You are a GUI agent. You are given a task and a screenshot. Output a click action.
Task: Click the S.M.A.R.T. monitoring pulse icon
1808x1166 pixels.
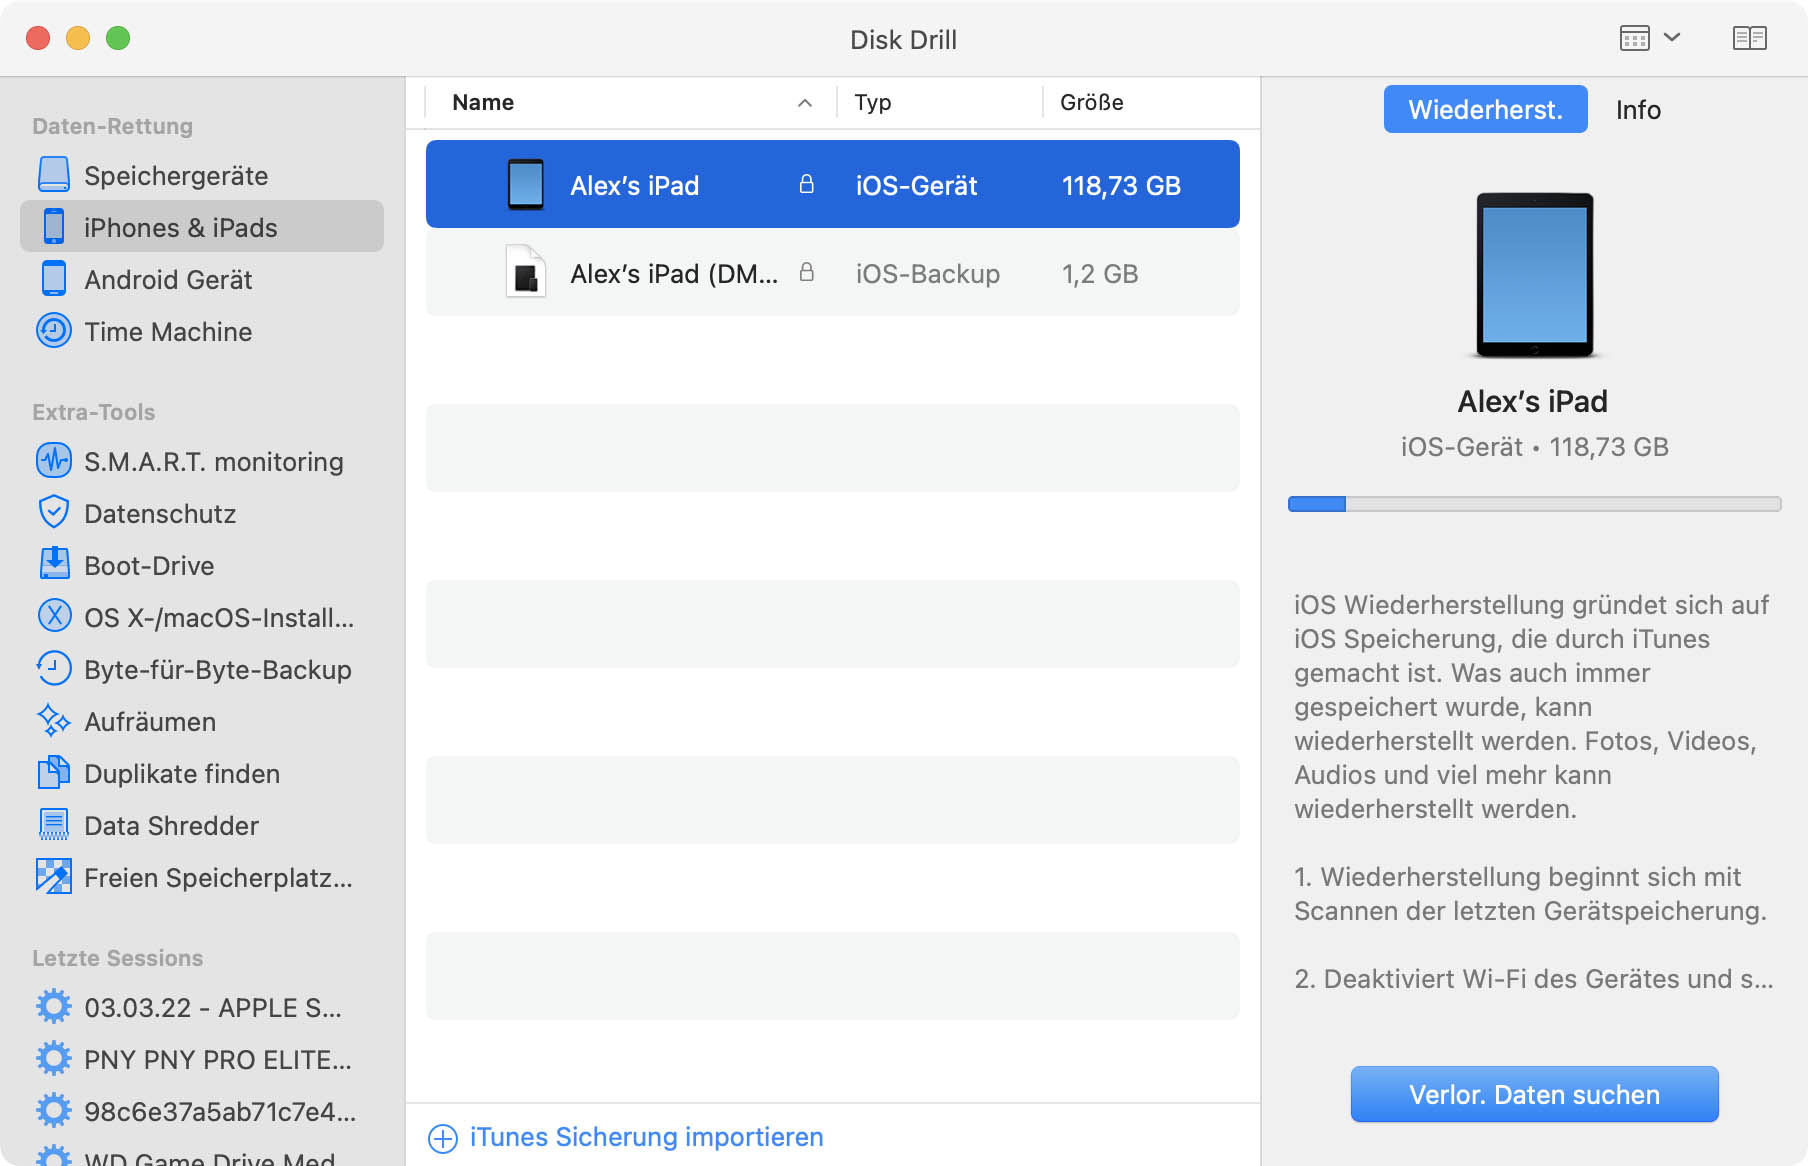pyautogui.click(x=54, y=461)
